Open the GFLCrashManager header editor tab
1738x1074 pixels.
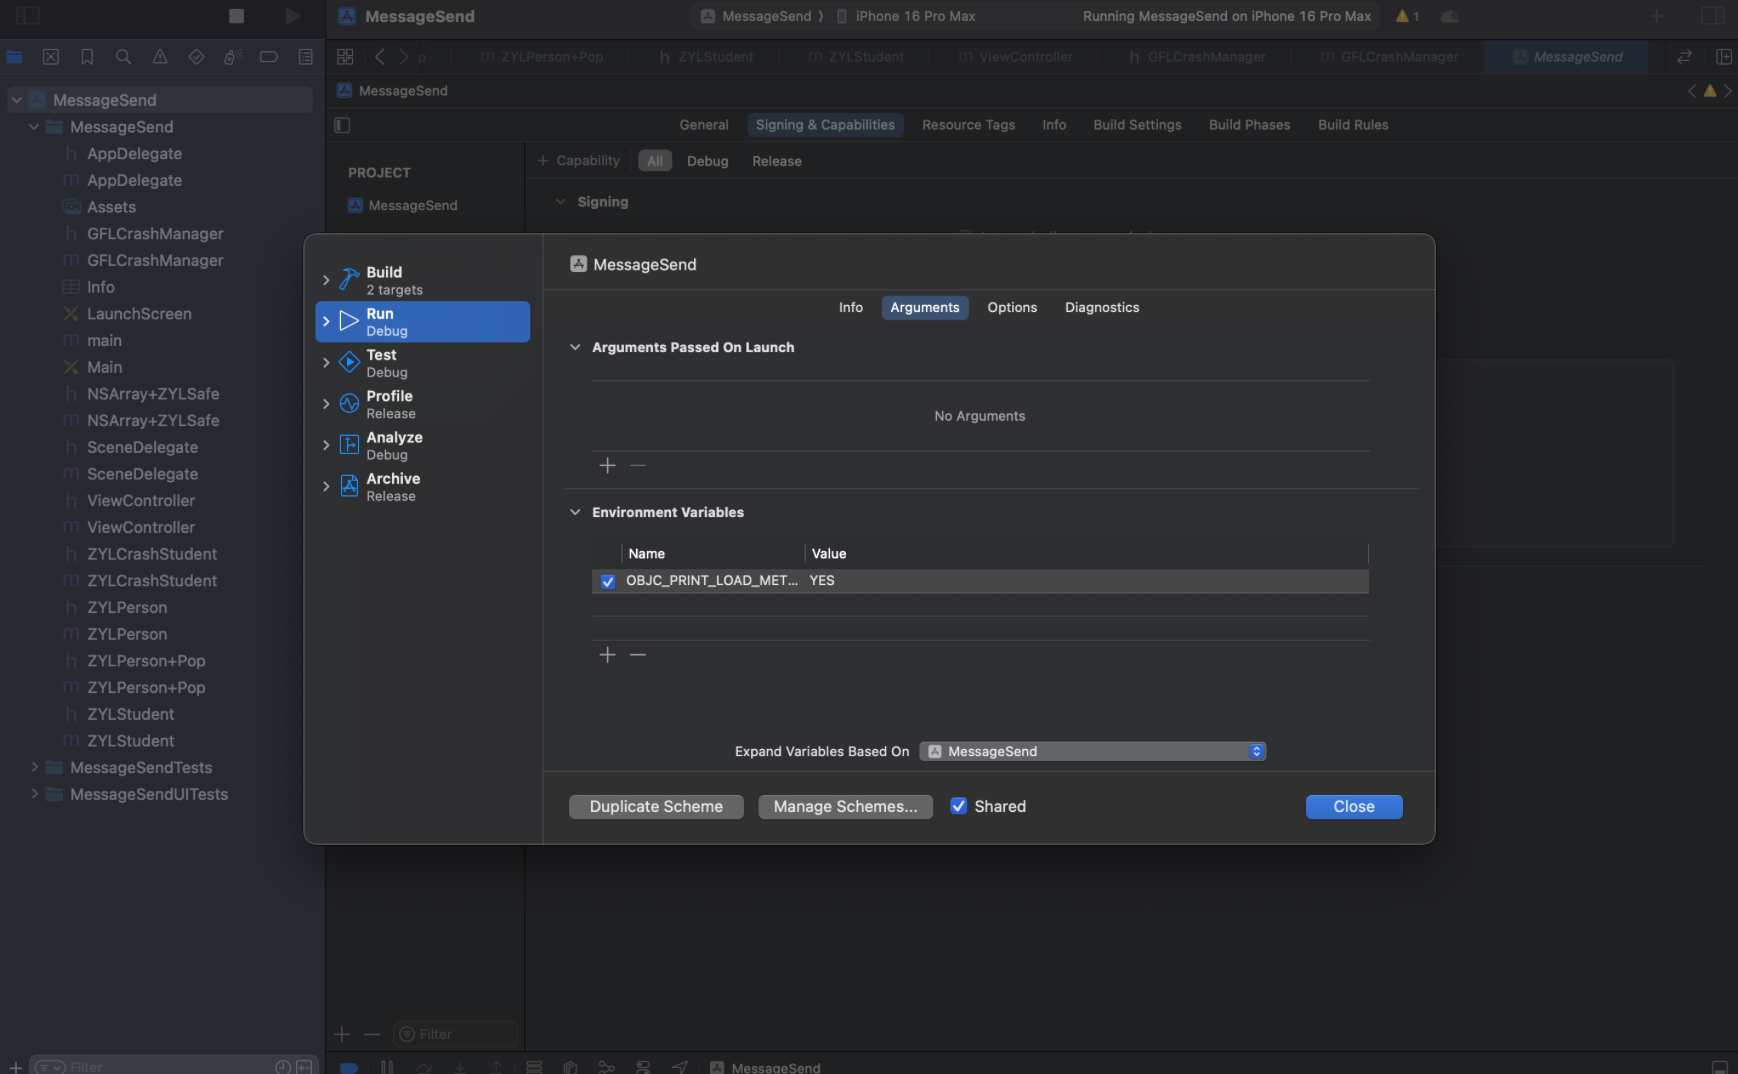(1197, 57)
